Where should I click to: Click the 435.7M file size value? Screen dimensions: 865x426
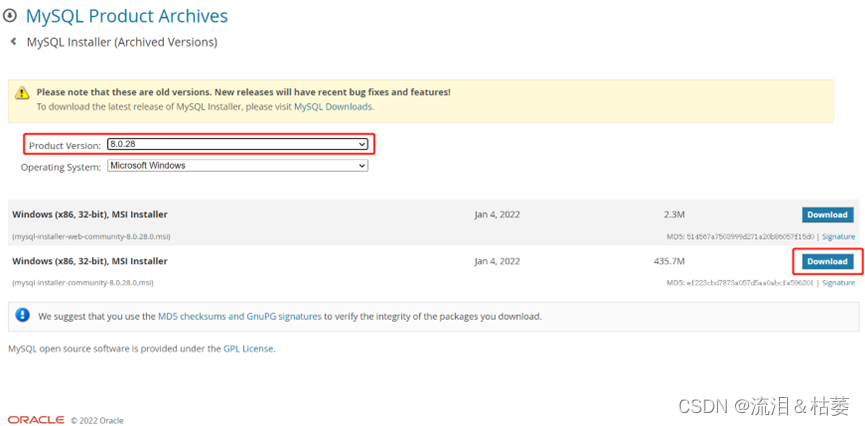pos(669,261)
